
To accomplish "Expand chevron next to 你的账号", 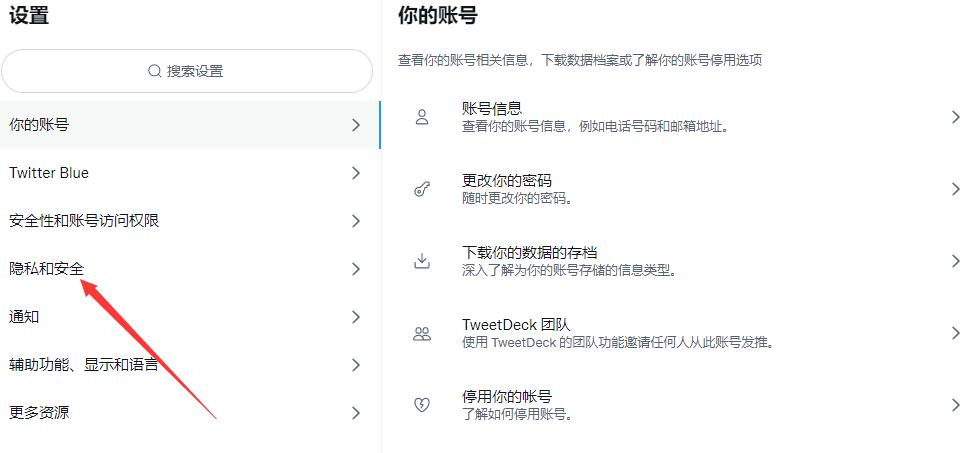I will click(x=356, y=125).
